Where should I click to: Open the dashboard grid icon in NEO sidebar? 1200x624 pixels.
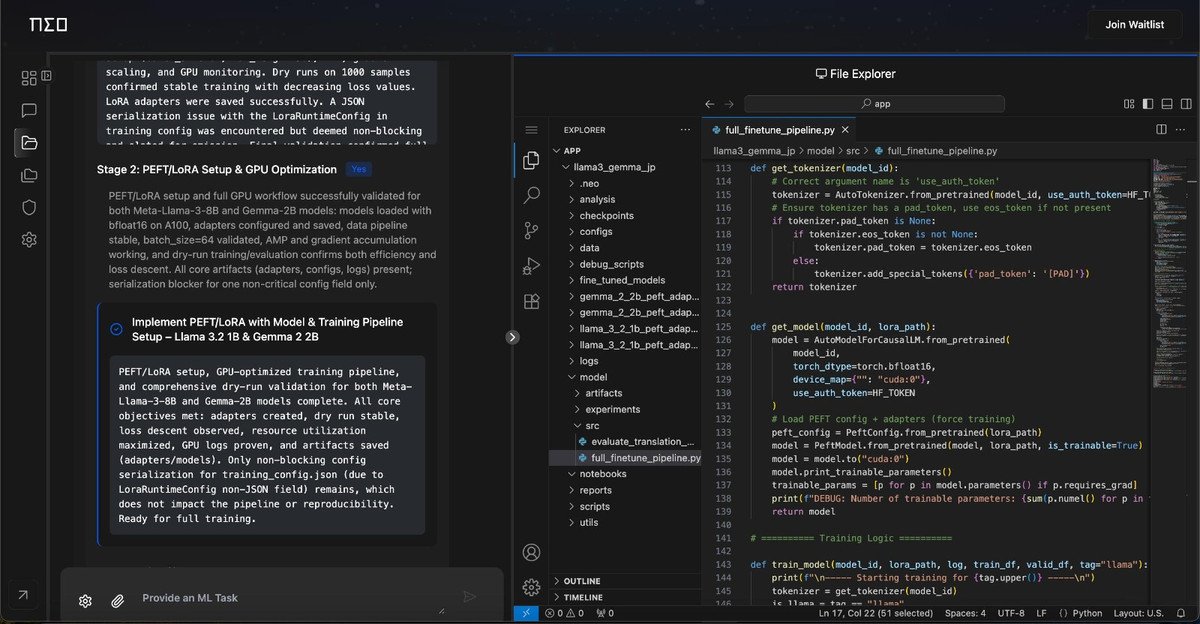click(29, 77)
